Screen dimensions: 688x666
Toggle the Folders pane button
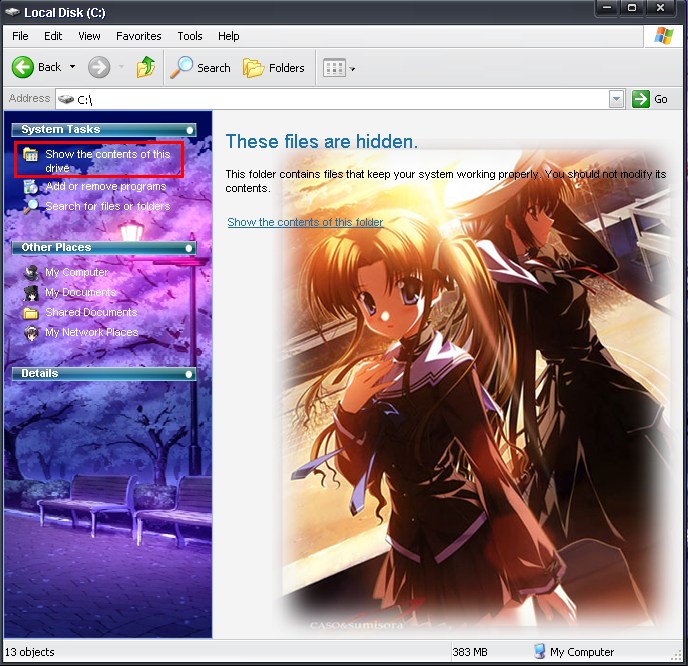(x=274, y=68)
